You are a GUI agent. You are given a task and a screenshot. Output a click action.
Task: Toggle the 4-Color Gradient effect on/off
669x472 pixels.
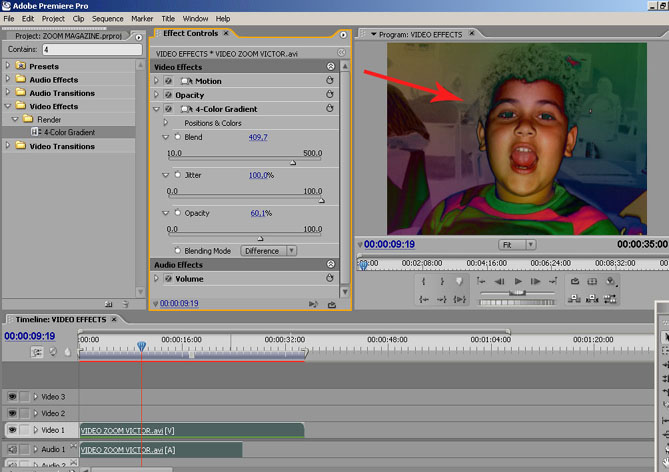click(x=168, y=109)
